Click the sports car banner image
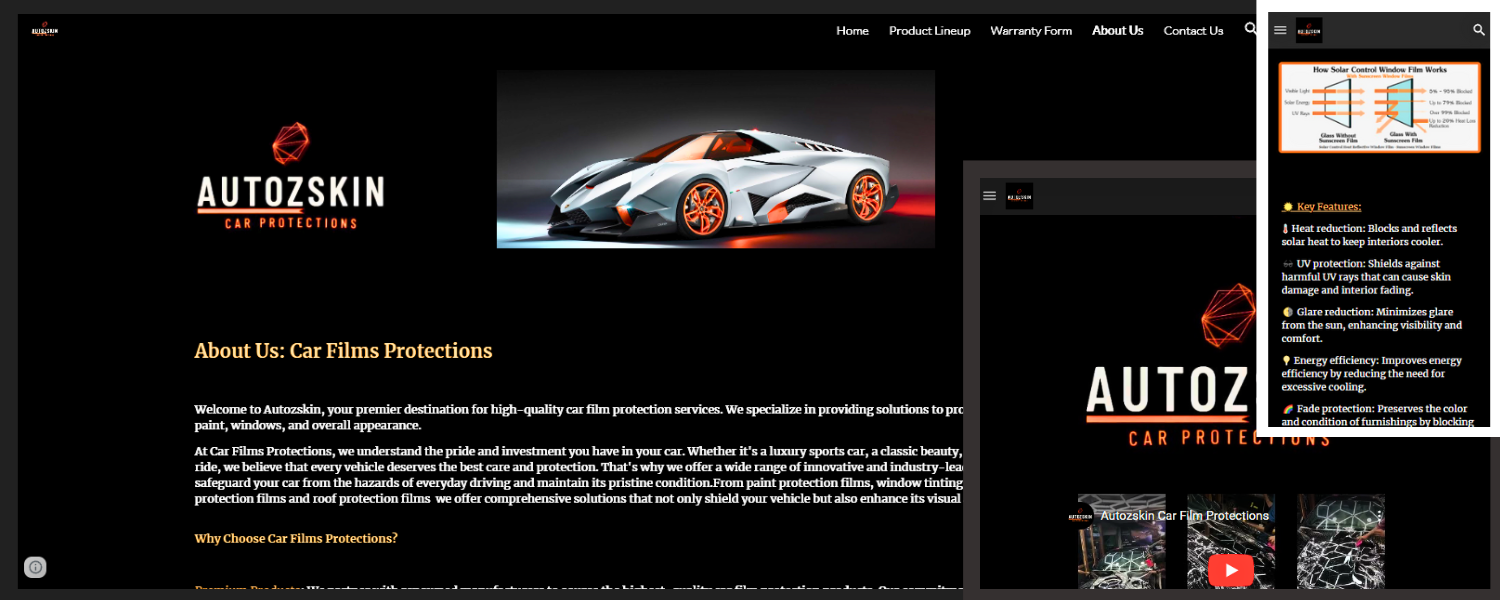Screen dimensions: 1500x600 tap(716, 159)
